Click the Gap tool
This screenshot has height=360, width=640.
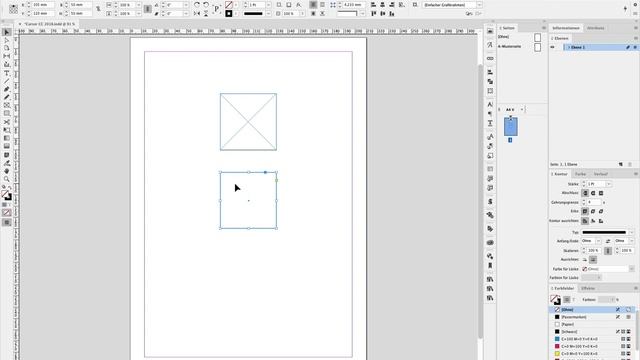[x=7, y=56]
